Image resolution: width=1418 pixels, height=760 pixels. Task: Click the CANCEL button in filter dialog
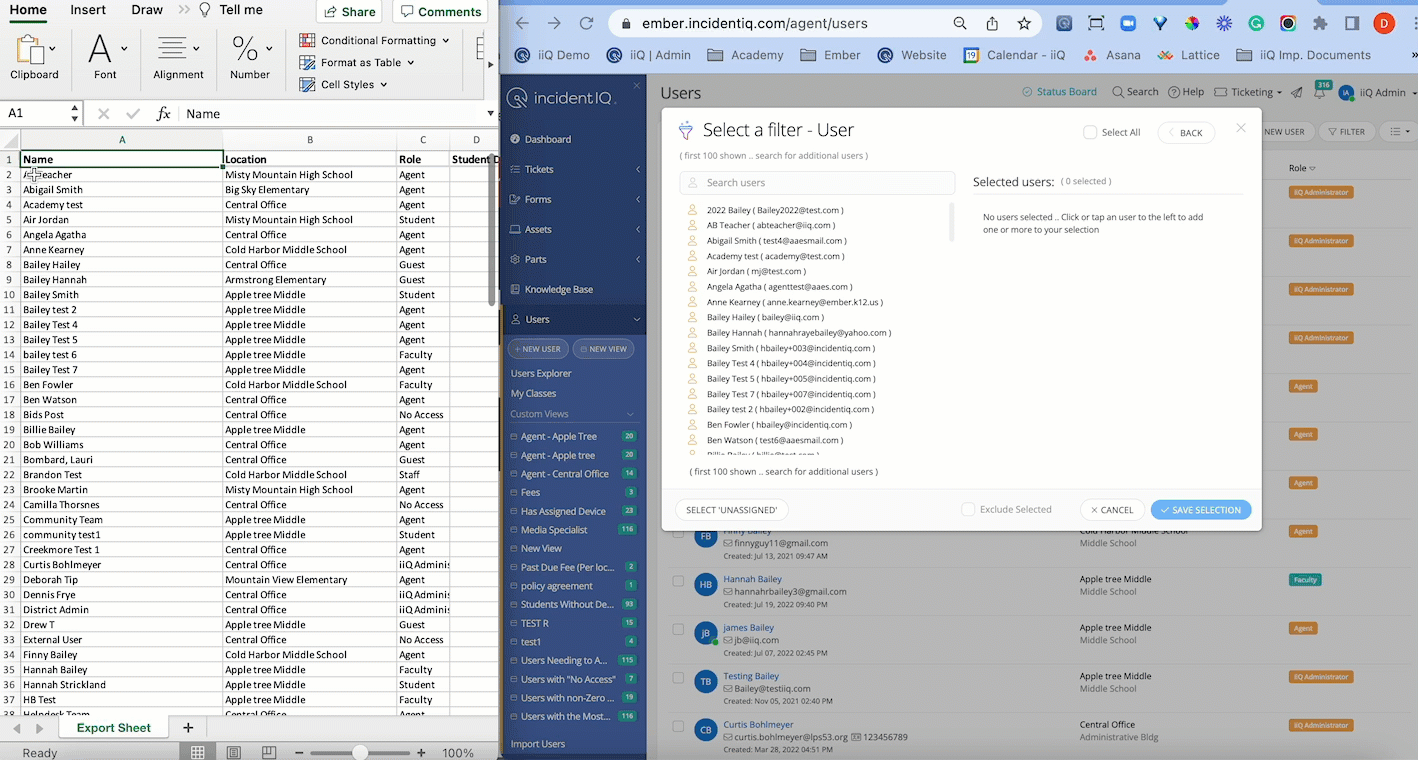(1112, 510)
